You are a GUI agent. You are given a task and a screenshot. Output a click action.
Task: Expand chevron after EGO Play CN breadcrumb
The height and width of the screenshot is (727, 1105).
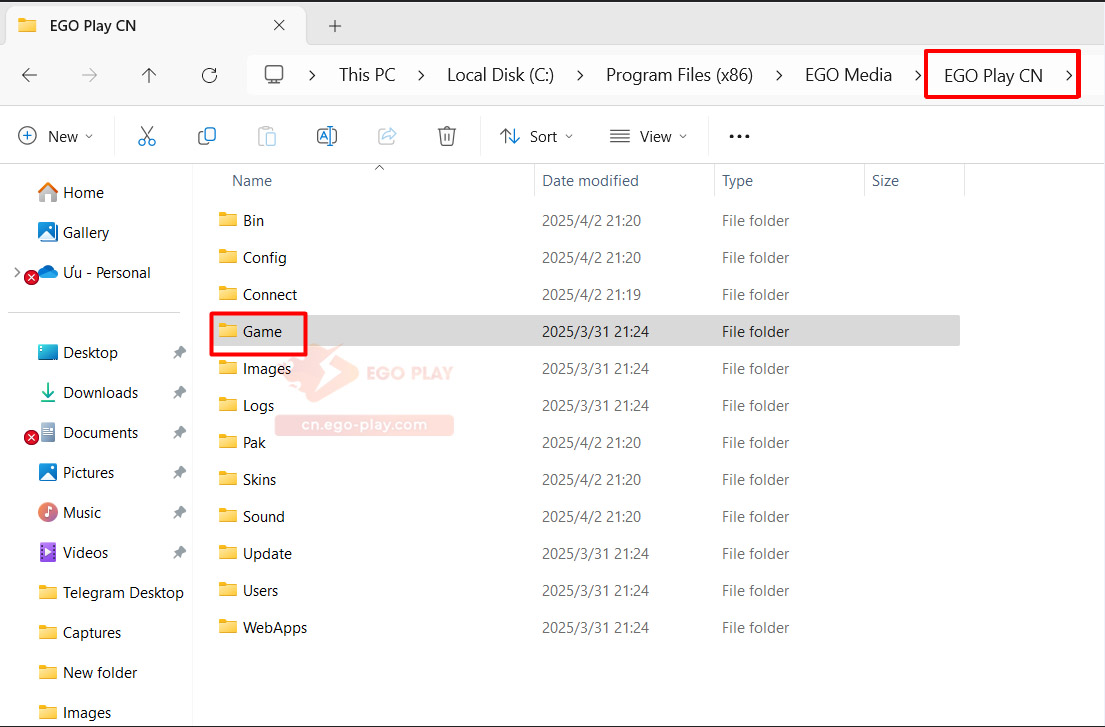pos(1068,75)
